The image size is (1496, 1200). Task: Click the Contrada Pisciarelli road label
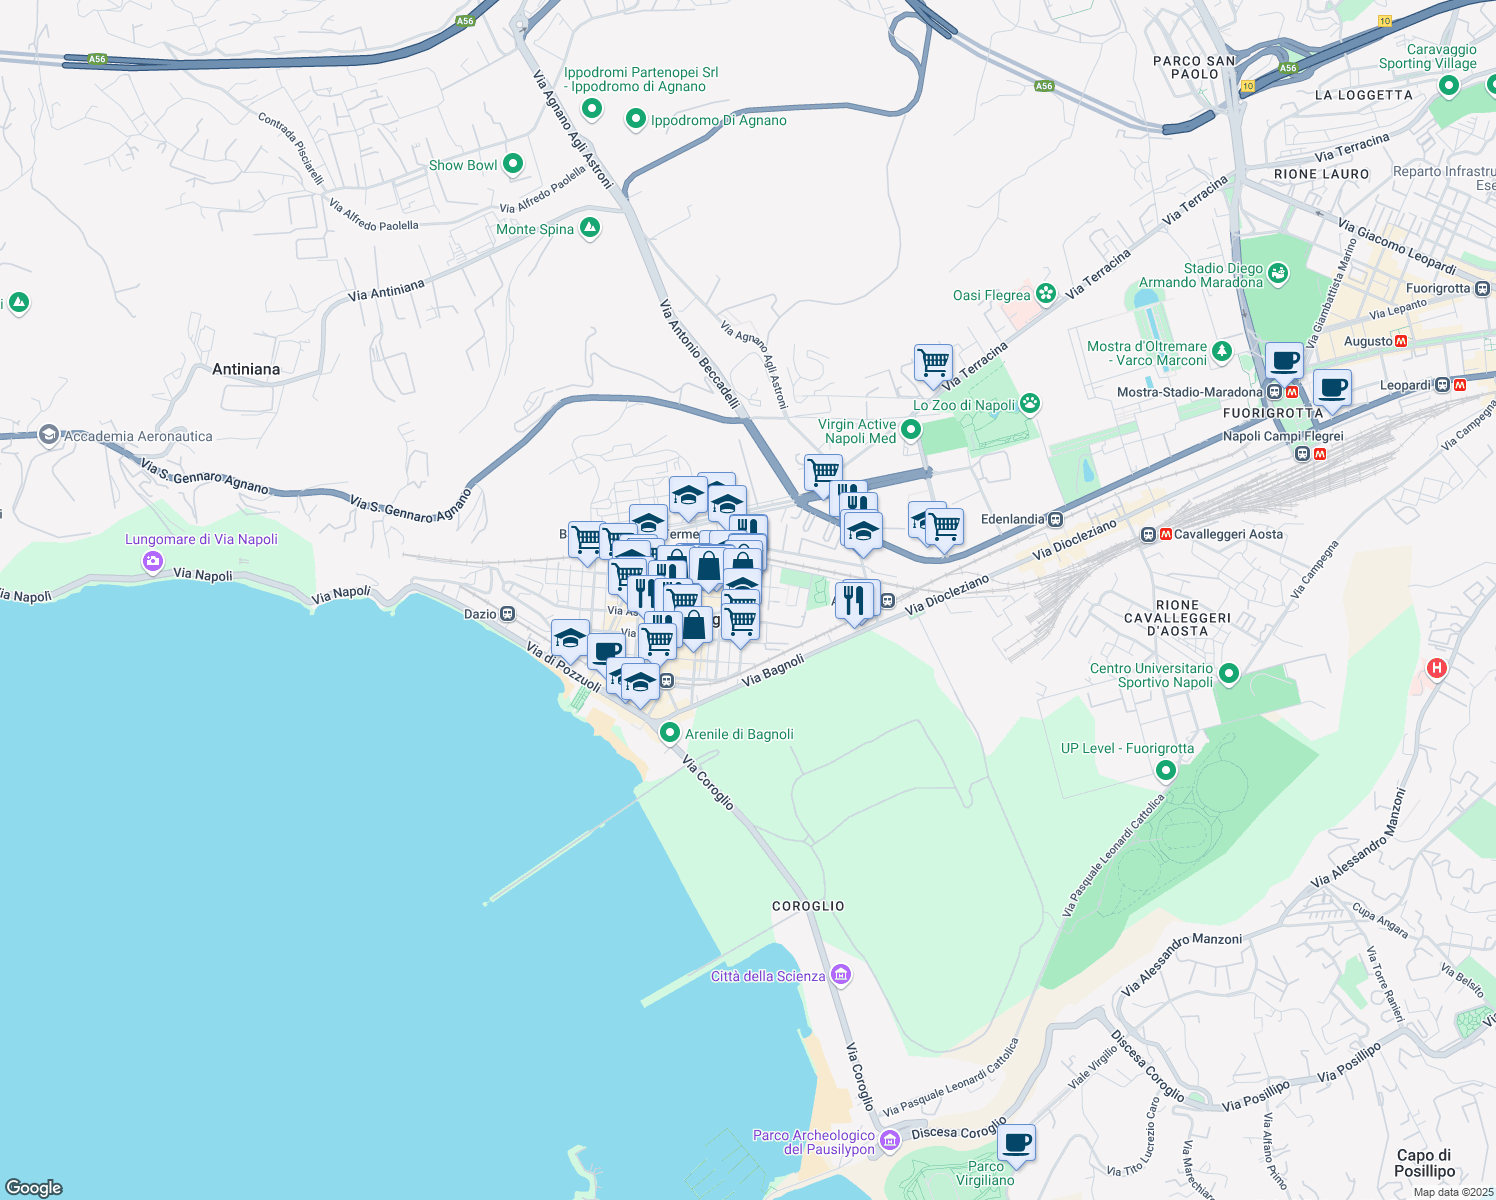(x=291, y=148)
